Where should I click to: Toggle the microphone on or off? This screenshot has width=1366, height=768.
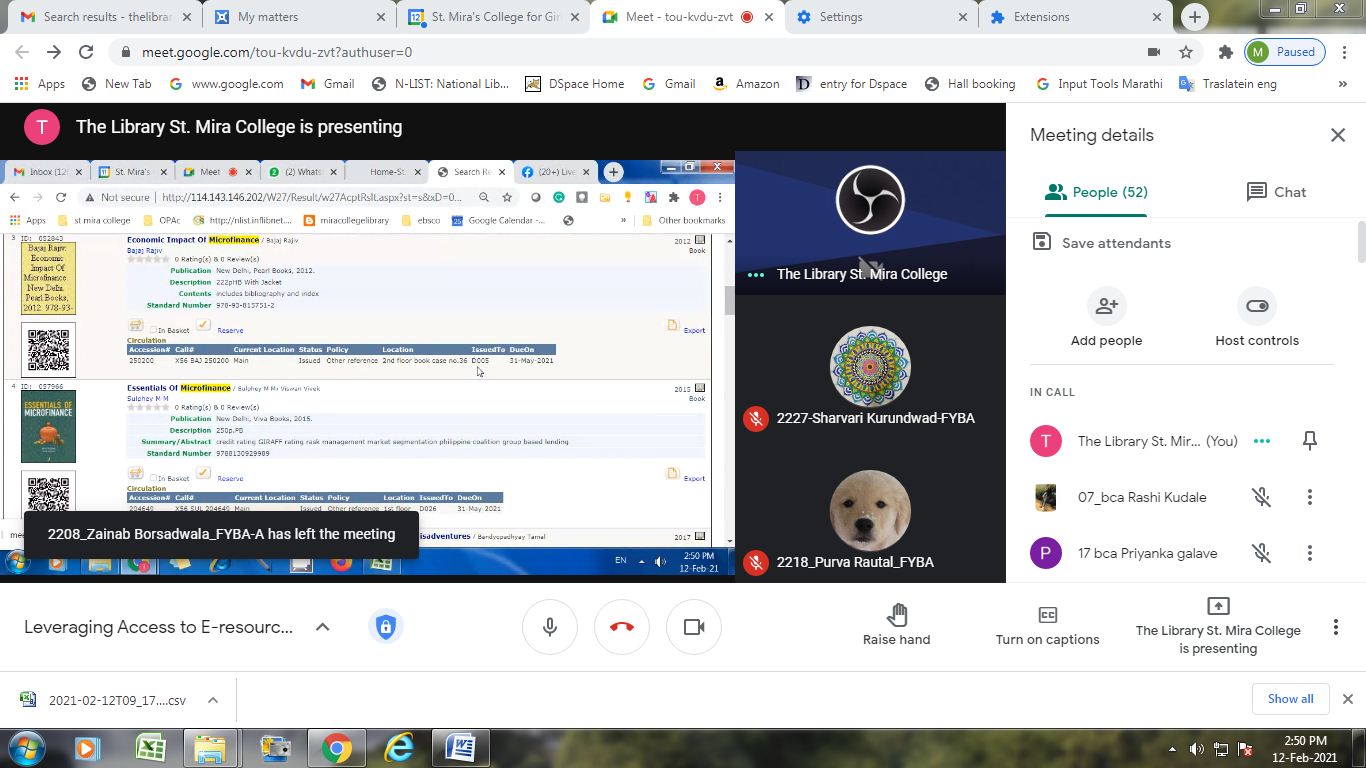550,627
